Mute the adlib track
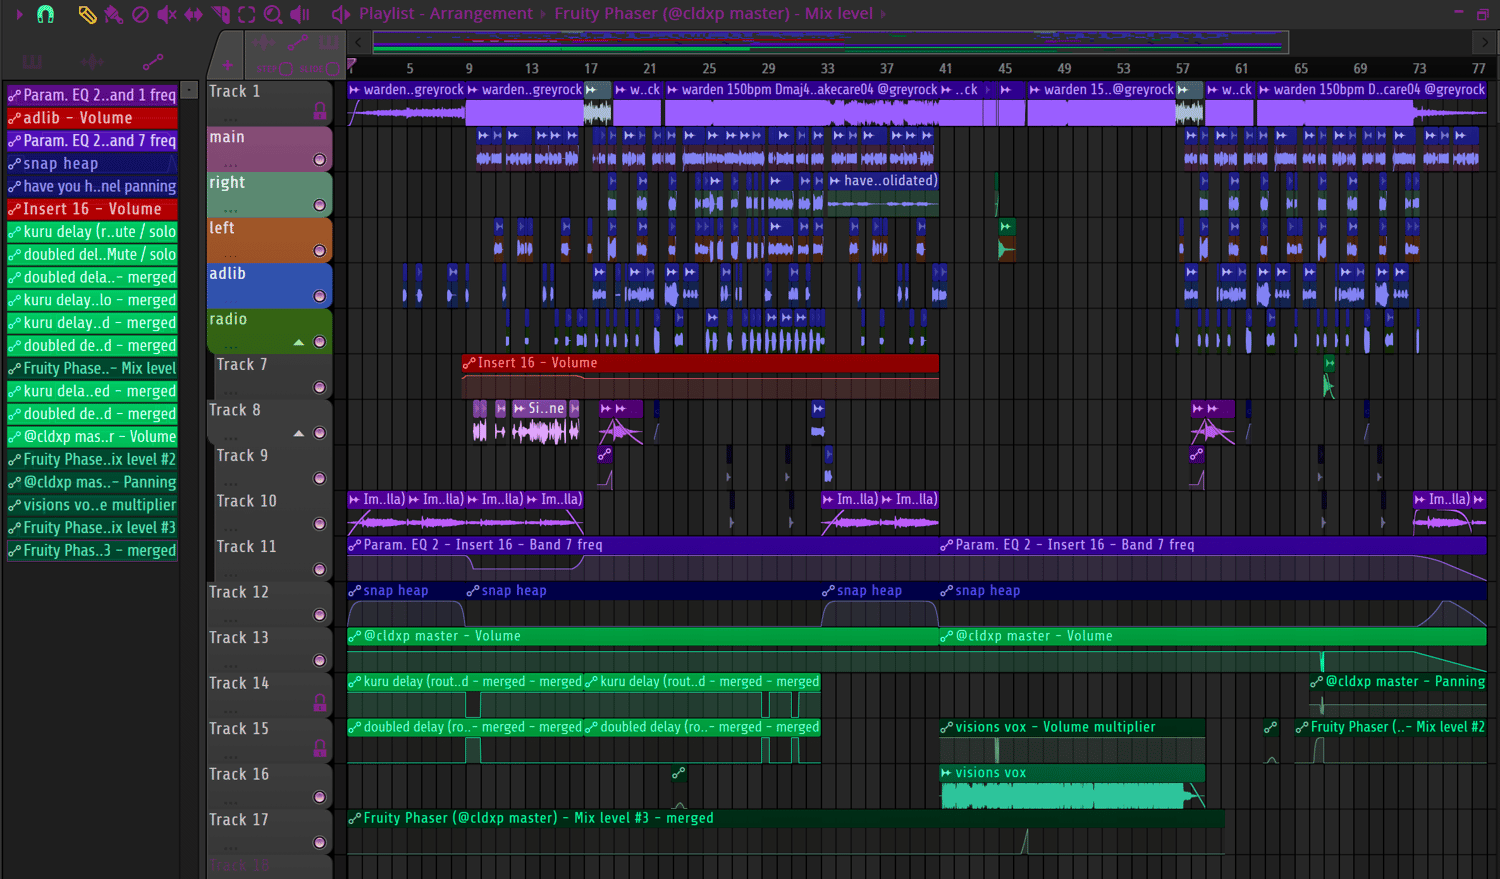Viewport: 1500px width, 879px height. tap(320, 296)
